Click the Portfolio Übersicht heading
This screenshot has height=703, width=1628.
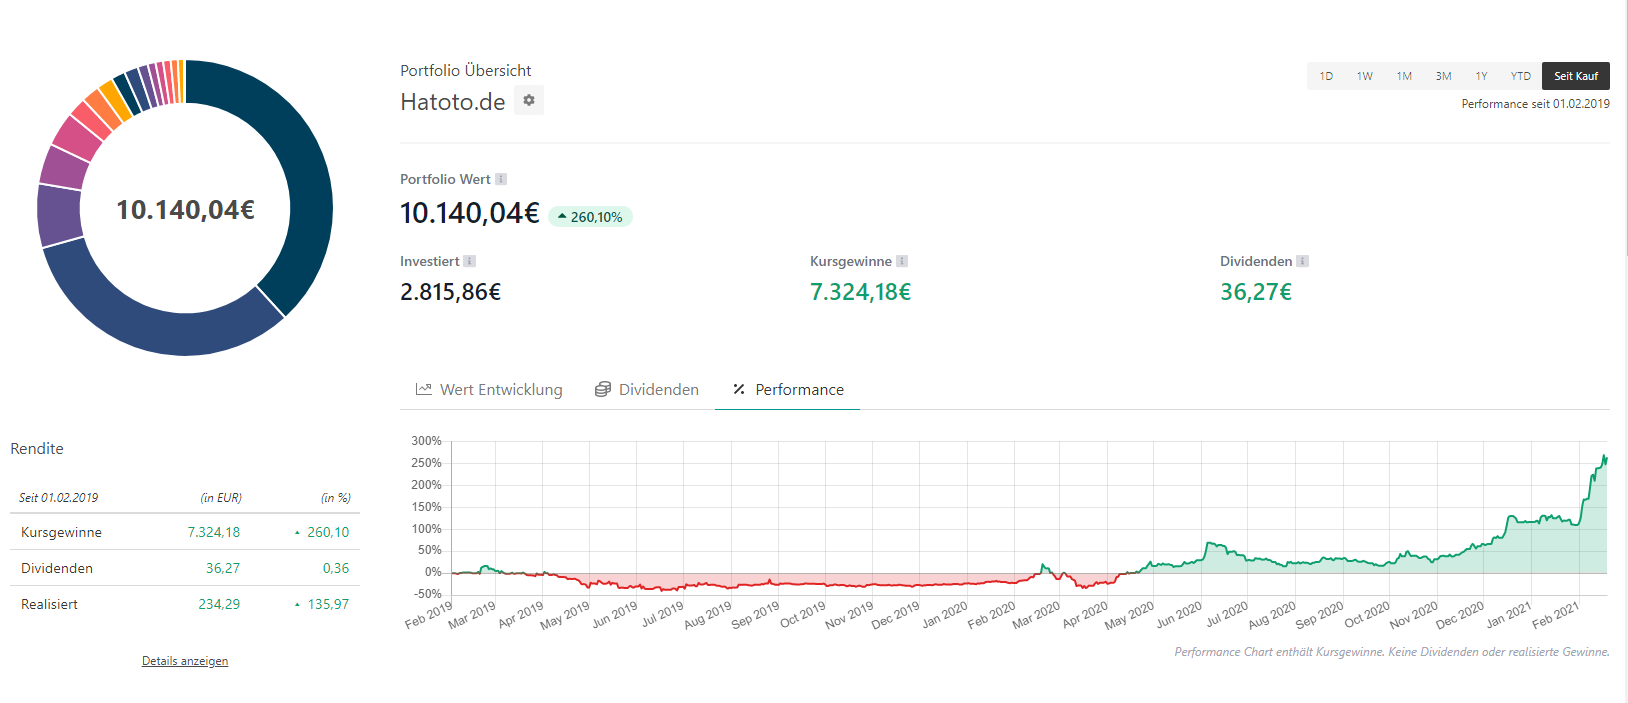coord(466,70)
